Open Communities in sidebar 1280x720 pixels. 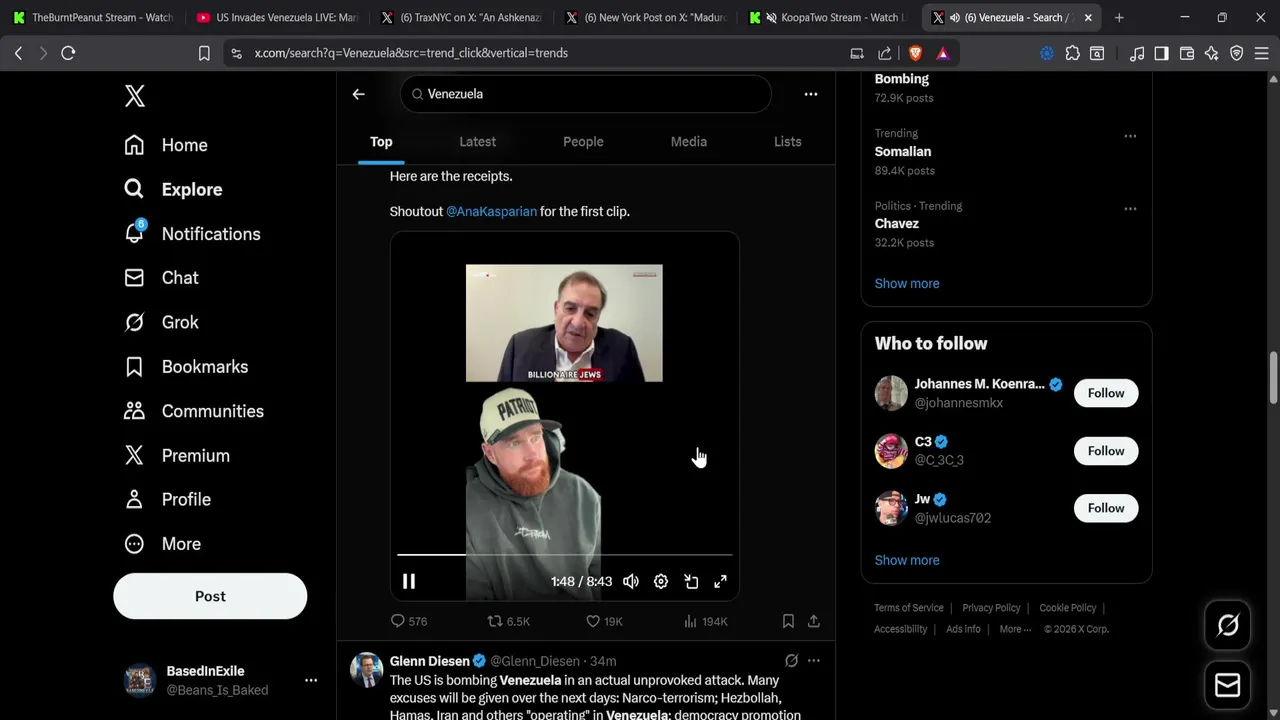point(194,411)
